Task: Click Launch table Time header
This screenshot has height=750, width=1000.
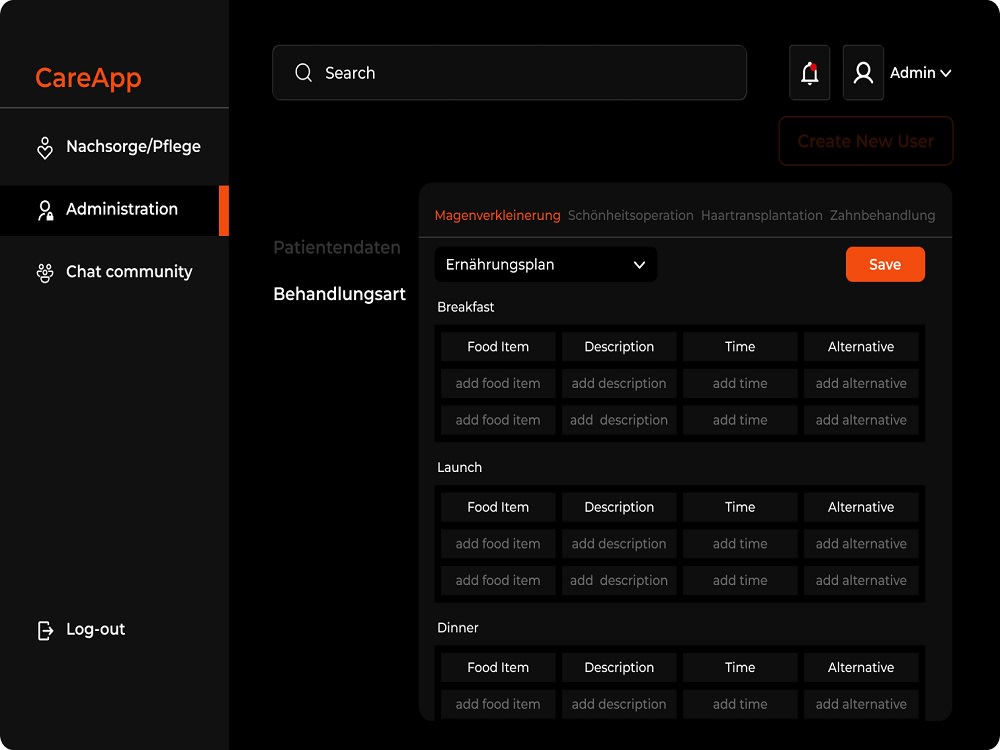Action: [x=740, y=507]
